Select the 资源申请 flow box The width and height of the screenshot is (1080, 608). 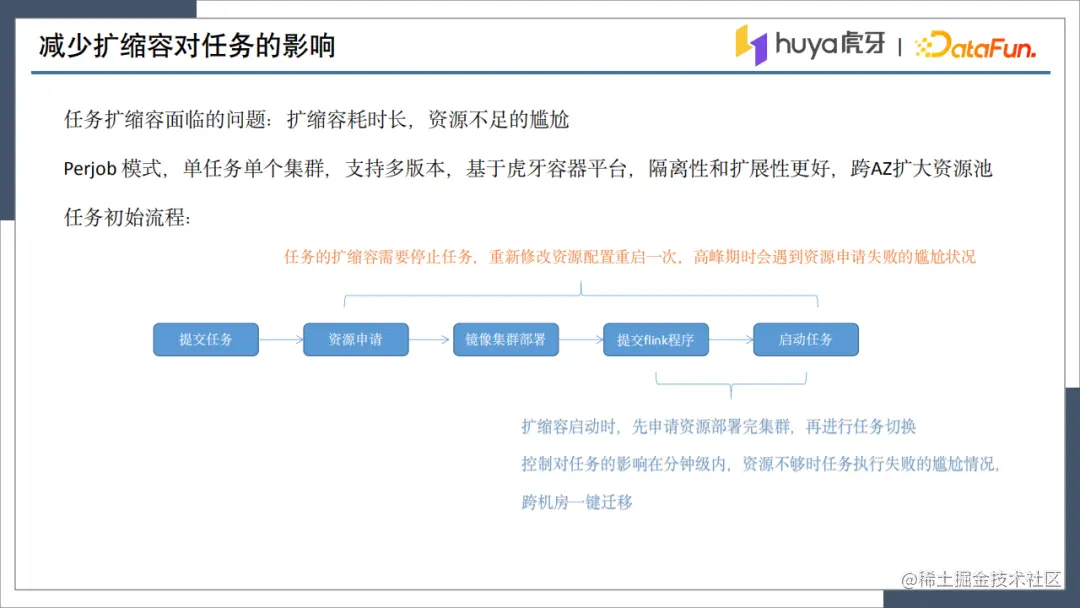pyautogui.click(x=355, y=339)
